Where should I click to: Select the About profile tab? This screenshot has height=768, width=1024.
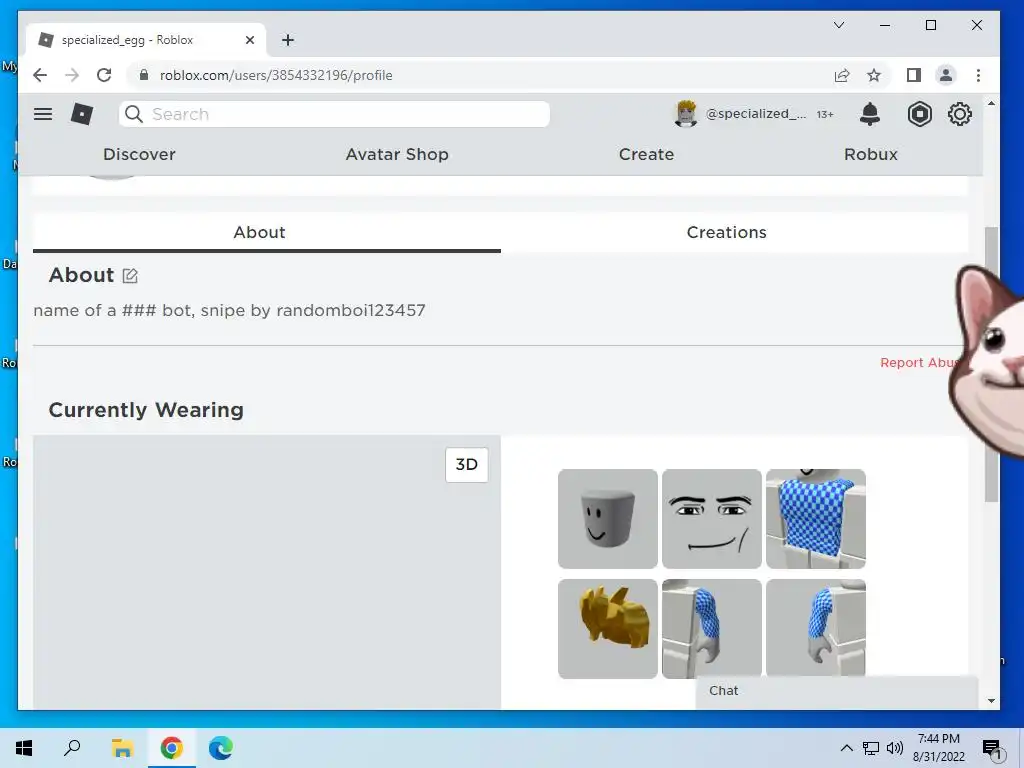(259, 232)
